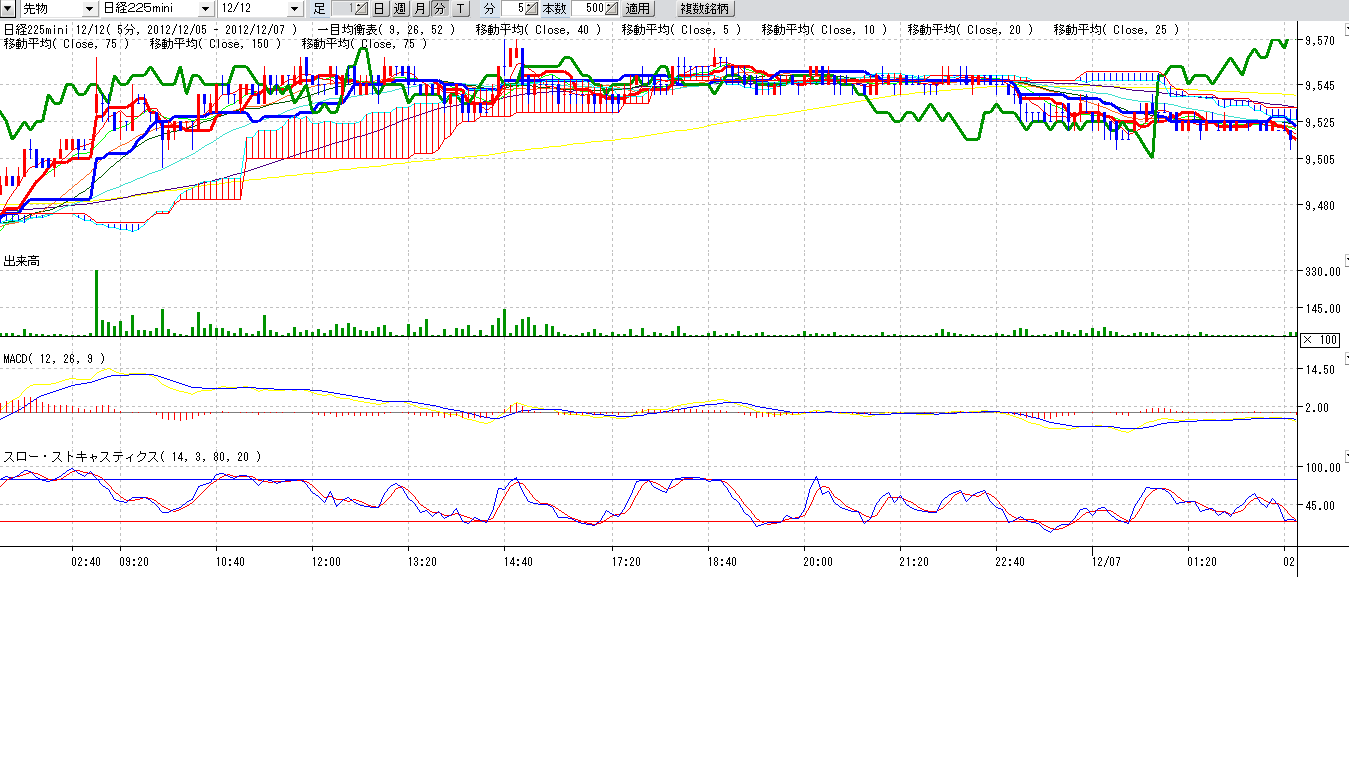
Task: Switch to monthly (月) chart period
Action: click(x=420, y=9)
